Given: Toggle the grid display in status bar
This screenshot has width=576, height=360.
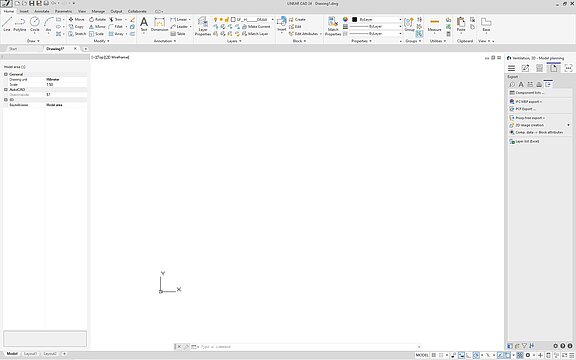Looking at the screenshot, I should (434, 355).
